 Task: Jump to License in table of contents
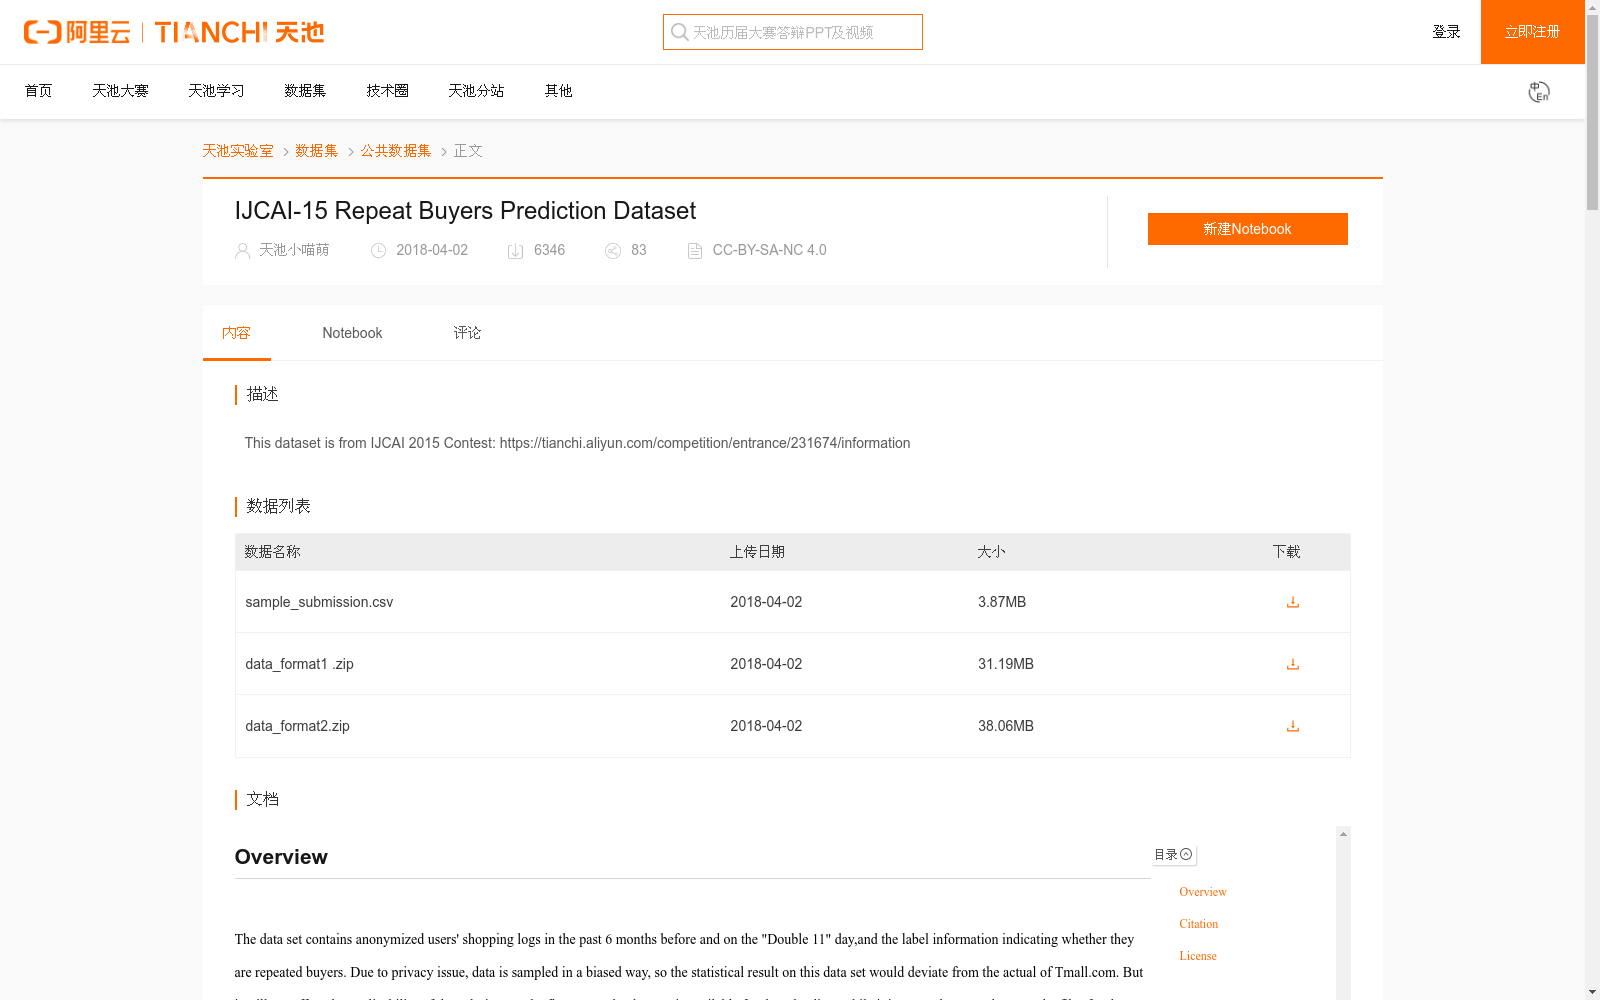(1197, 956)
